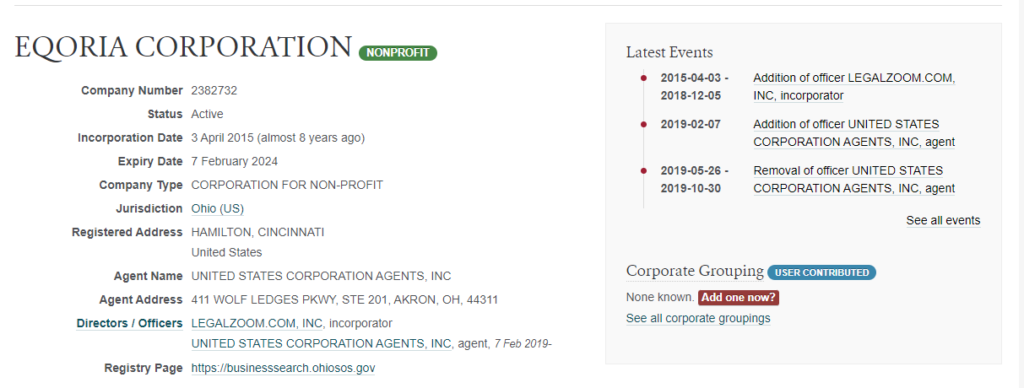Open See all corporate groupings link
The image size is (1024, 388).
tap(698, 318)
